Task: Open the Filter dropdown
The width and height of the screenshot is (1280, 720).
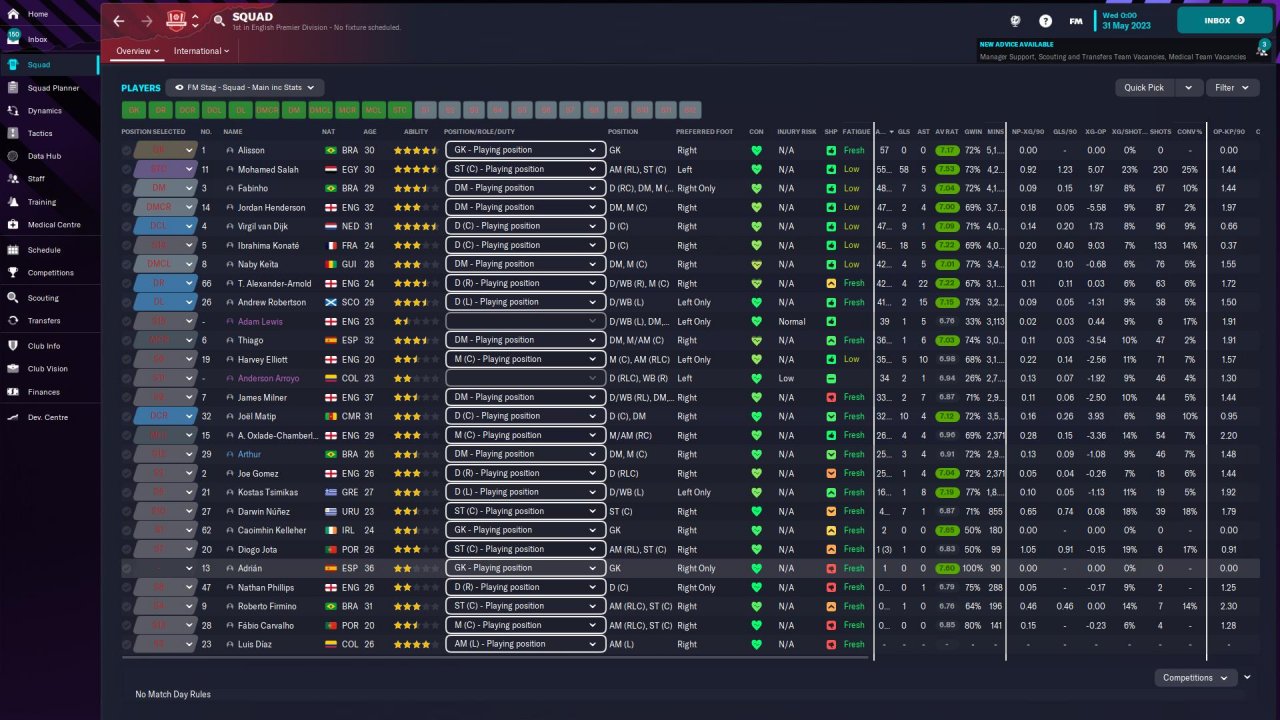Action: point(1231,88)
